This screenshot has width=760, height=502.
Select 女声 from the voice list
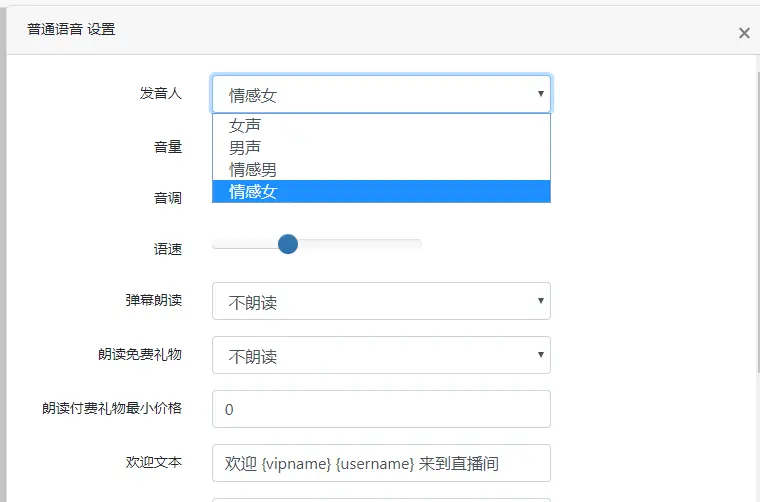coord(381,125)
